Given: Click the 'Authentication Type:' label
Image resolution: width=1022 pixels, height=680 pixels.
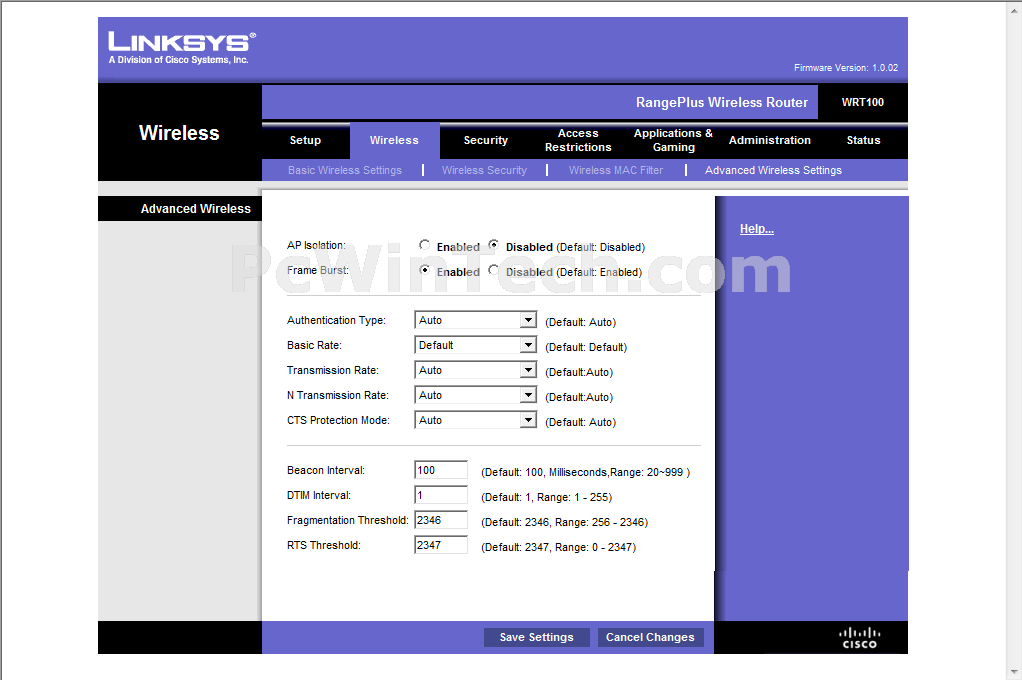Looking at the screenshot, I should click(x=336, y=320).
